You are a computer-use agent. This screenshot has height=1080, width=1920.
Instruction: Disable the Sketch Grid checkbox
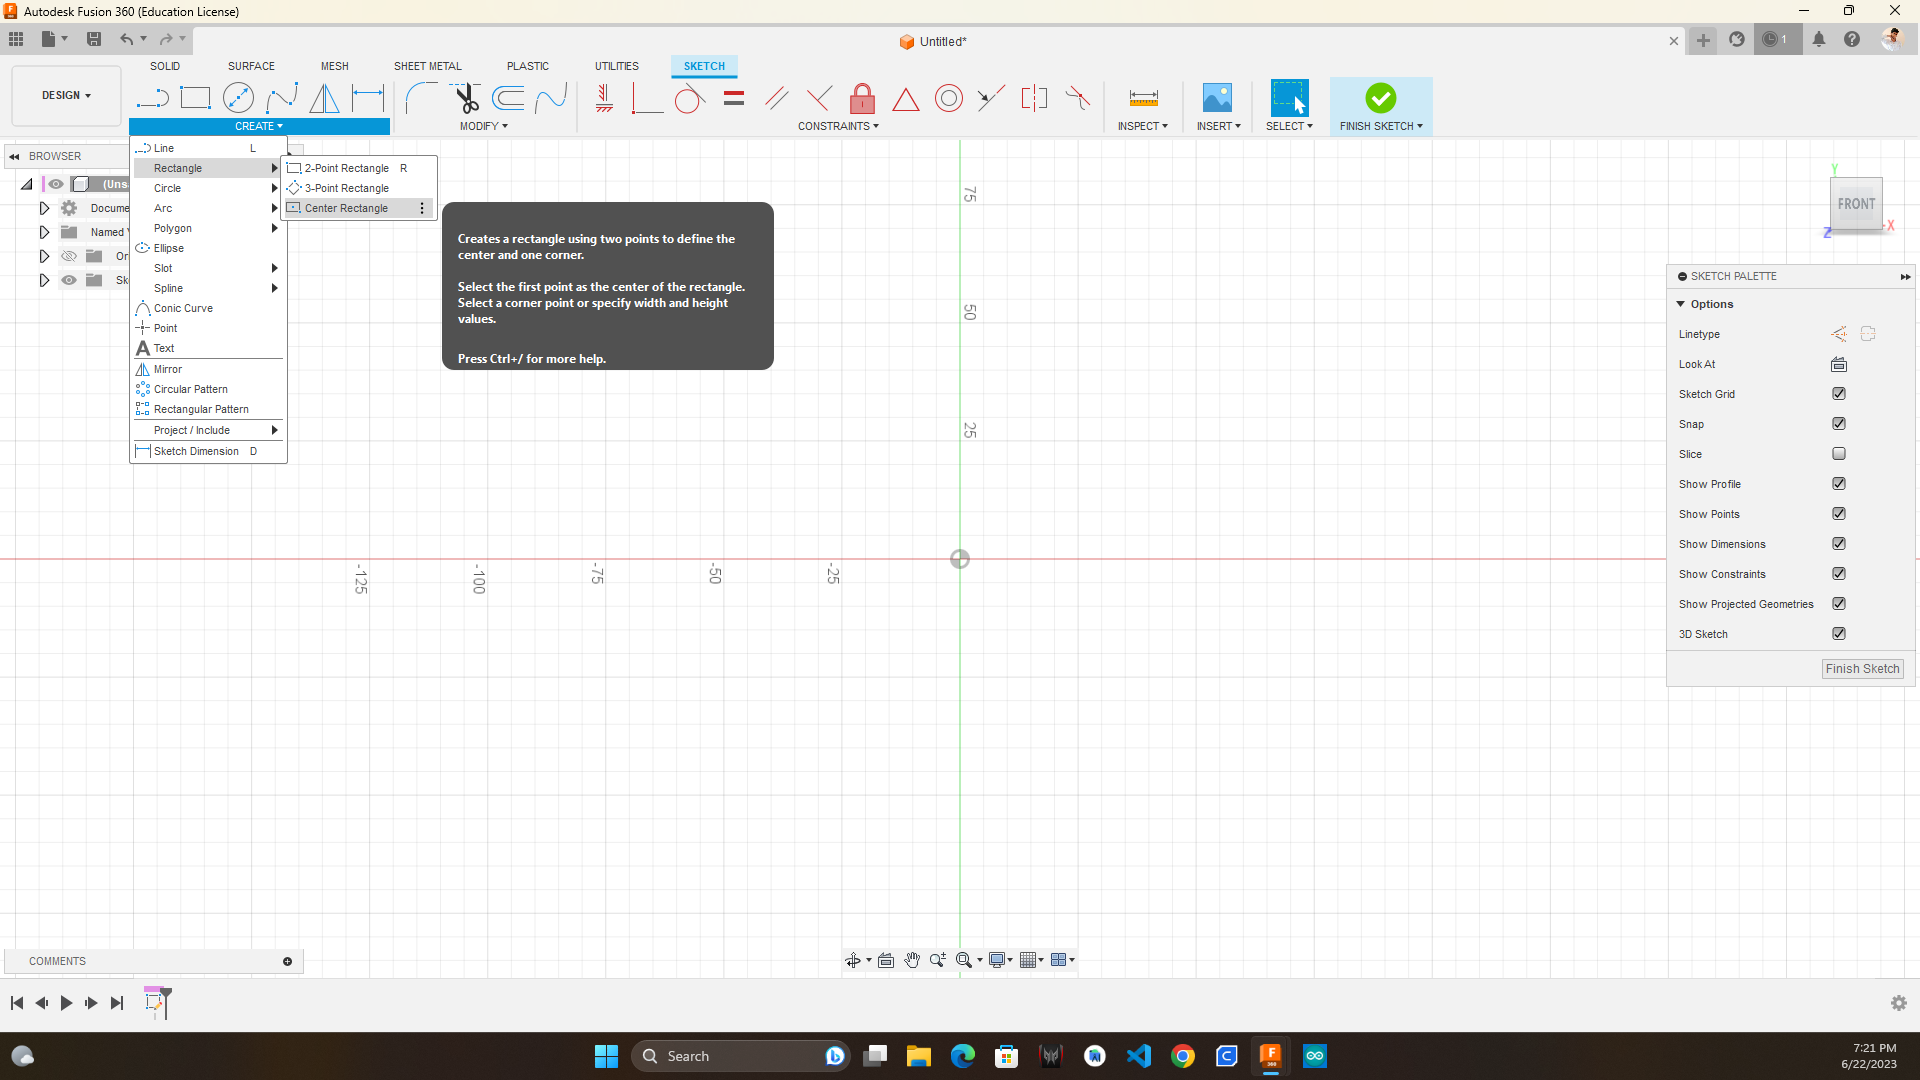(x=1838, y=394)
